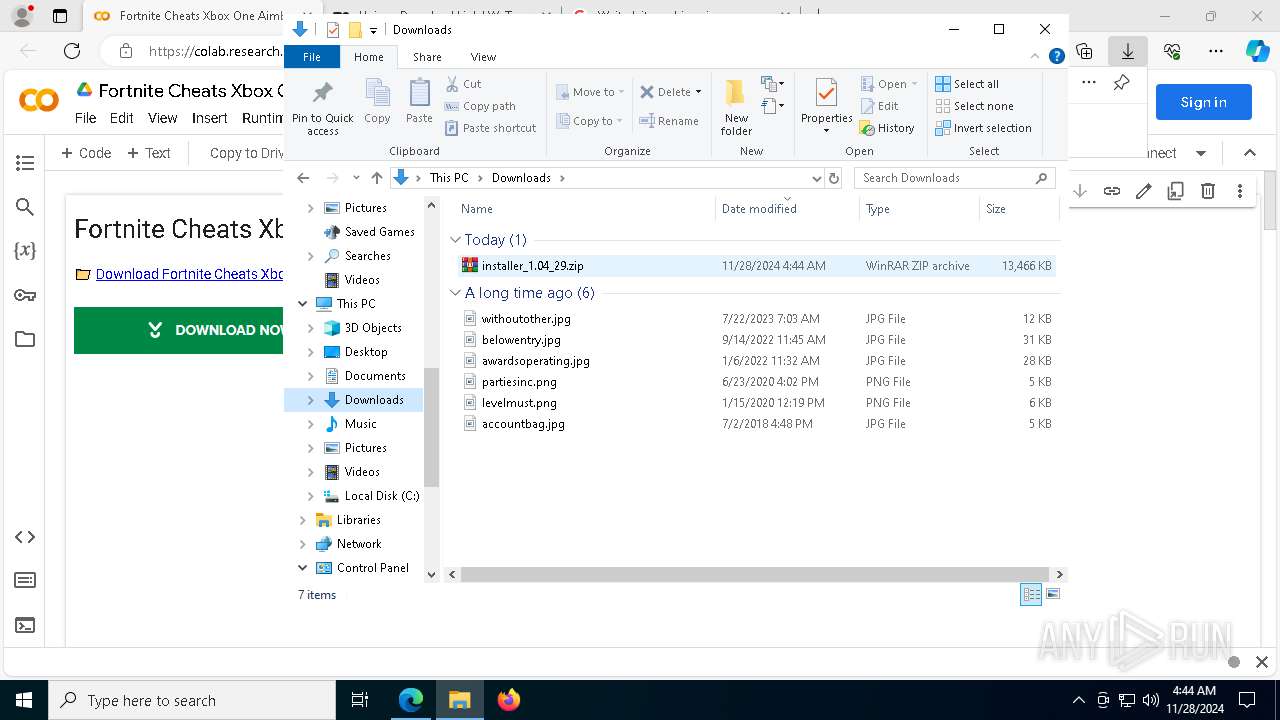
Task: Click Cut in the Clipboard group
Action: point(463,84)
